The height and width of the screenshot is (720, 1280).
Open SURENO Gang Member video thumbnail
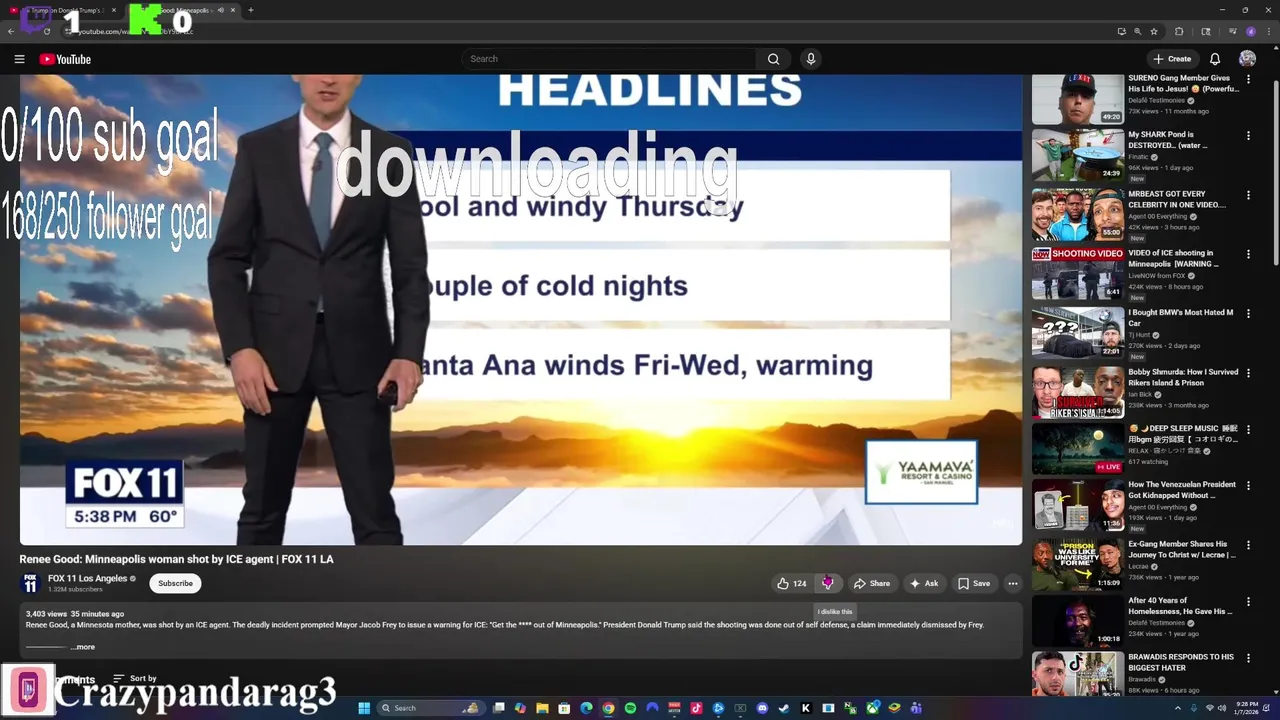tap(1077, 98)
